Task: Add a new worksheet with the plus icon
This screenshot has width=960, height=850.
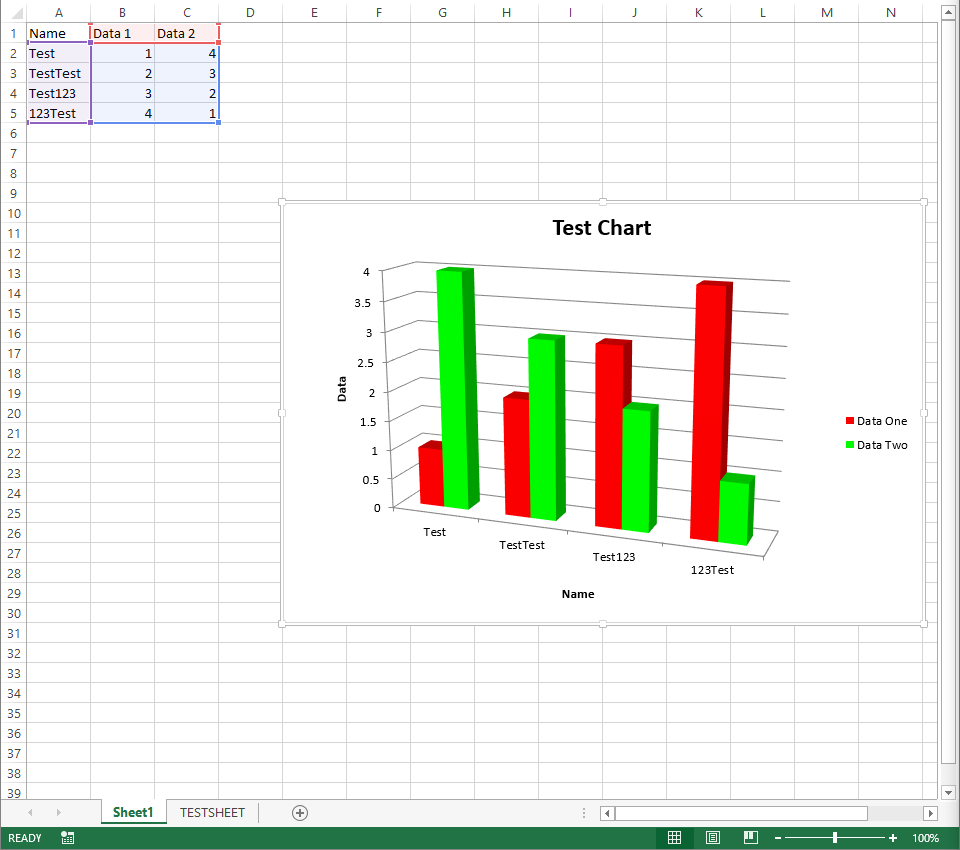Action: (x=299, y=813)
